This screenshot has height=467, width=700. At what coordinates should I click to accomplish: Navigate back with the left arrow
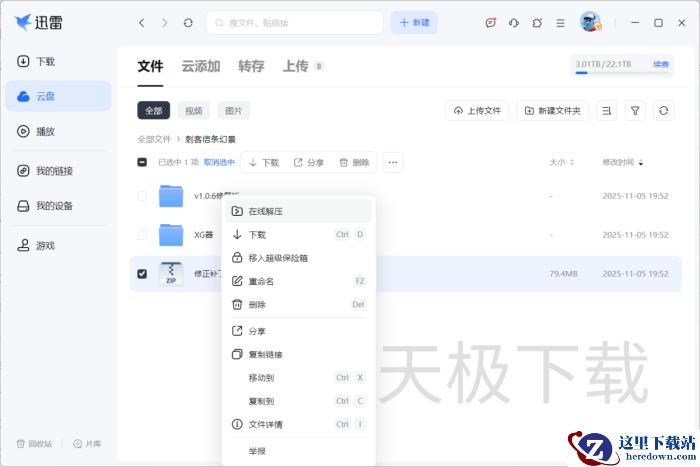pos(142,23)
